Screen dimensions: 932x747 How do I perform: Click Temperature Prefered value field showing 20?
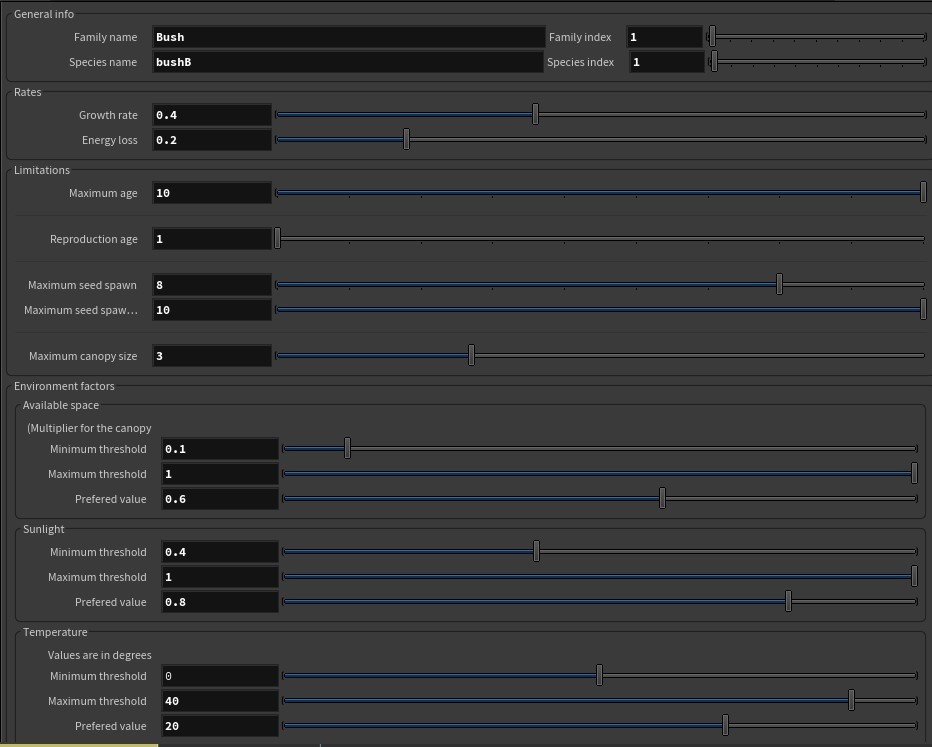point(220,726)
